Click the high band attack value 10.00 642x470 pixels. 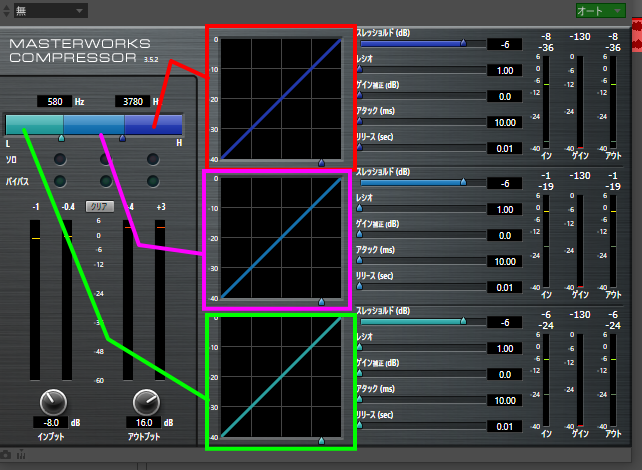pos(504,122)
